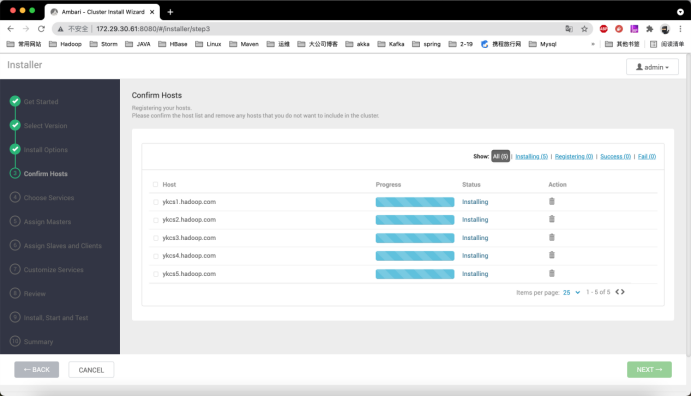Open Installing status link for ykcs3.hadoop.com
Screen dimensions: 692x396
(x=475, y=238)
